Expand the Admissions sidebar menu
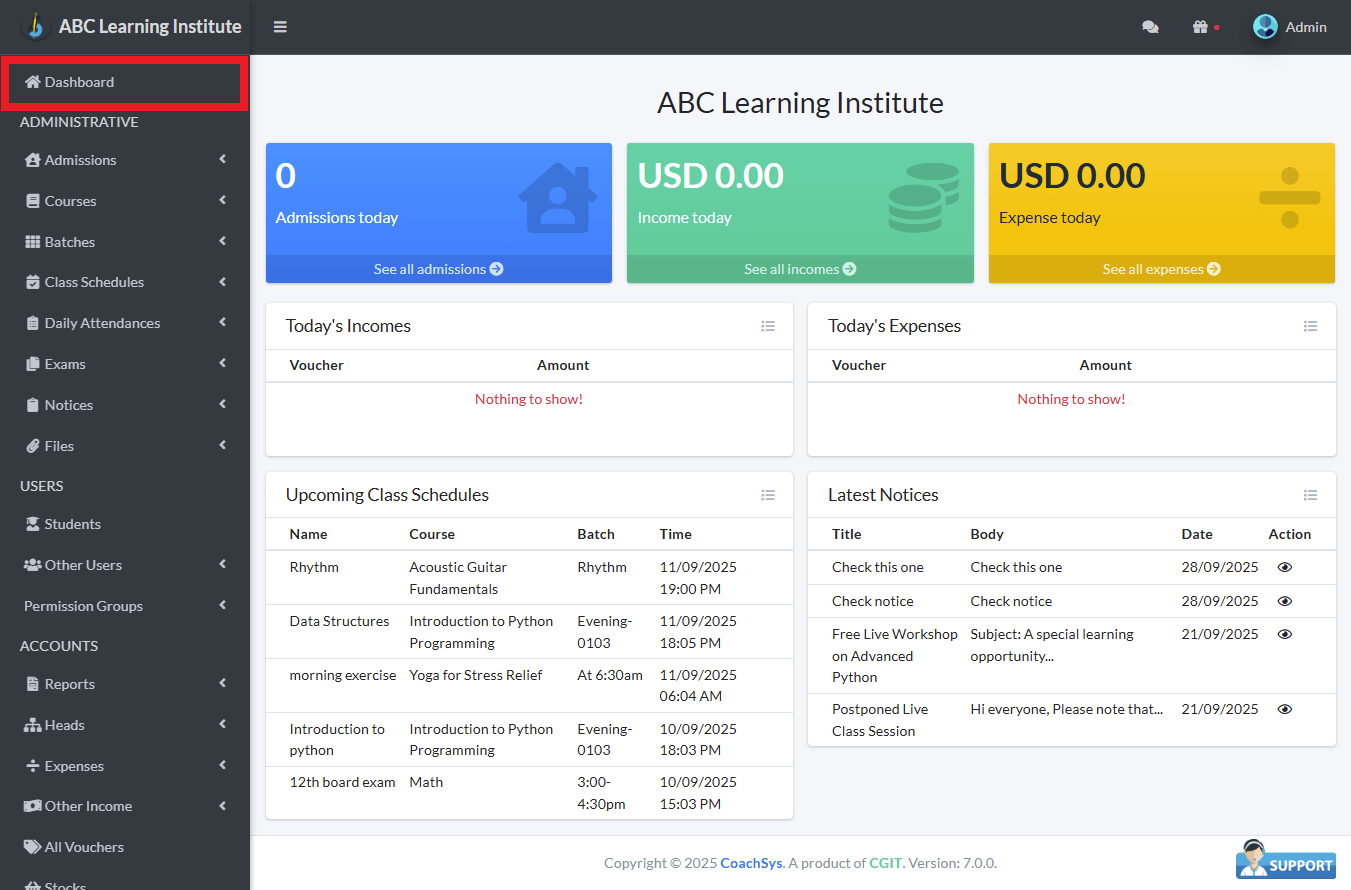 click(x=125, y=160)
